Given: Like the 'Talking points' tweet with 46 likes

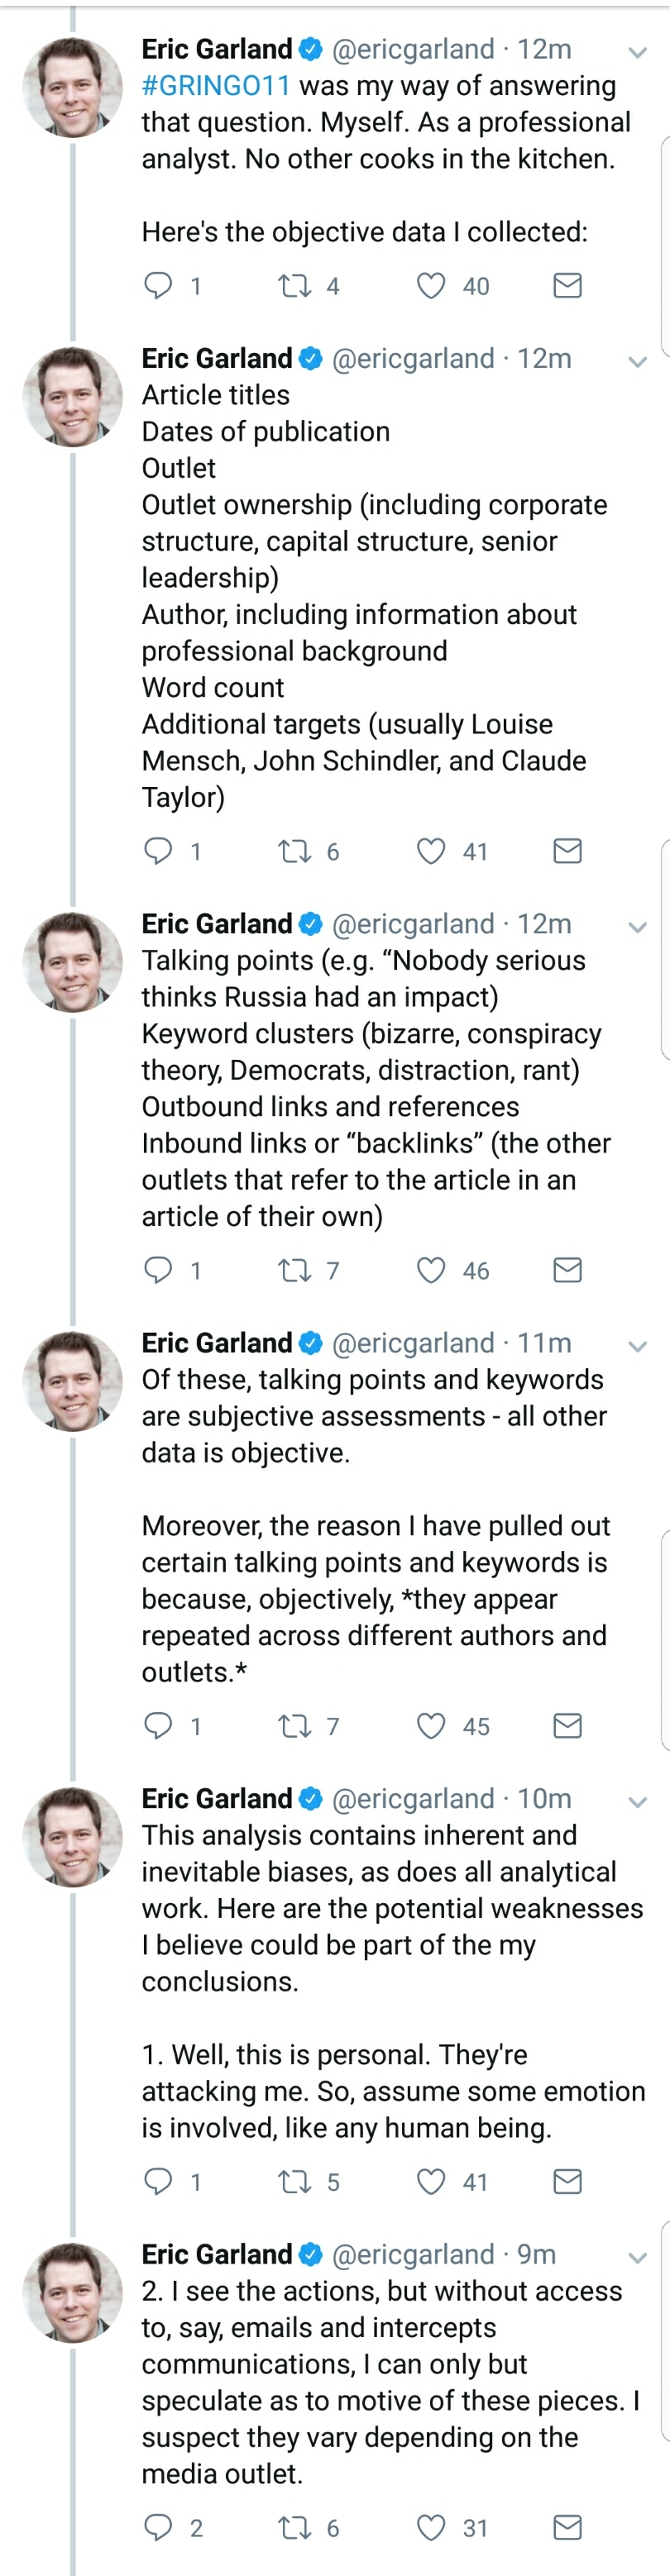Looking at the screenshot, I should pyautogui.click(x=431, y=1270).
